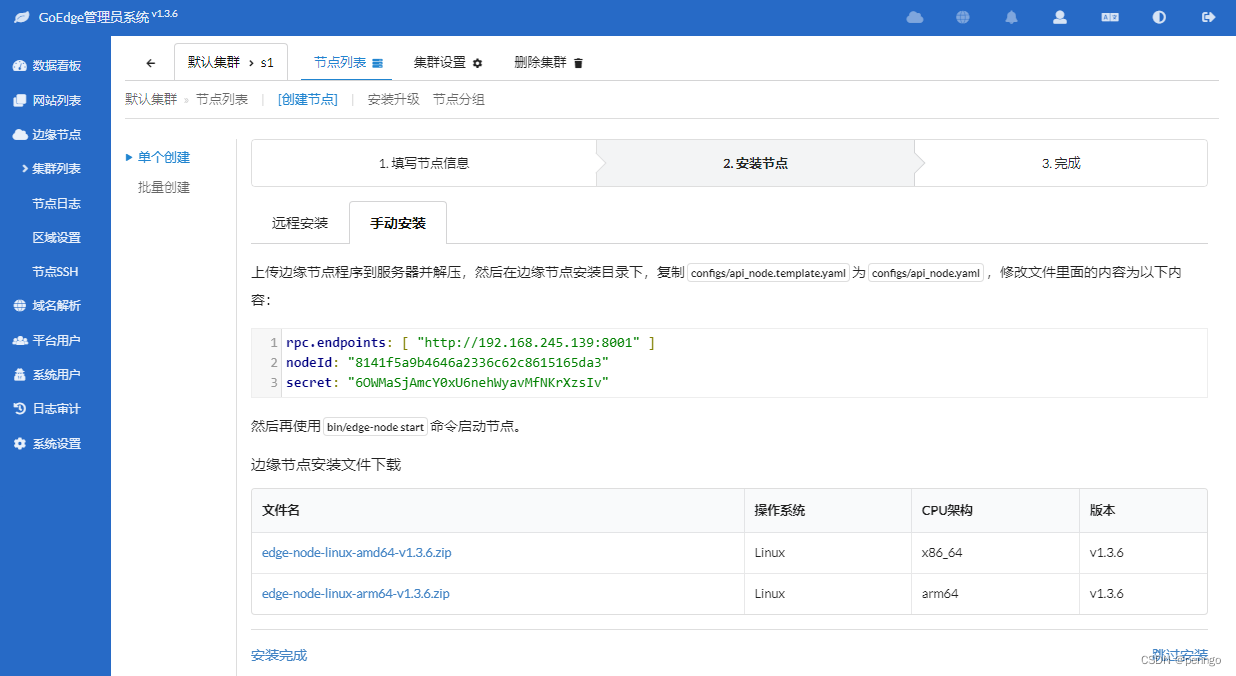Screen dimensions: 1236x676
Task: Click the logout icon
Action: (1208, 18)
